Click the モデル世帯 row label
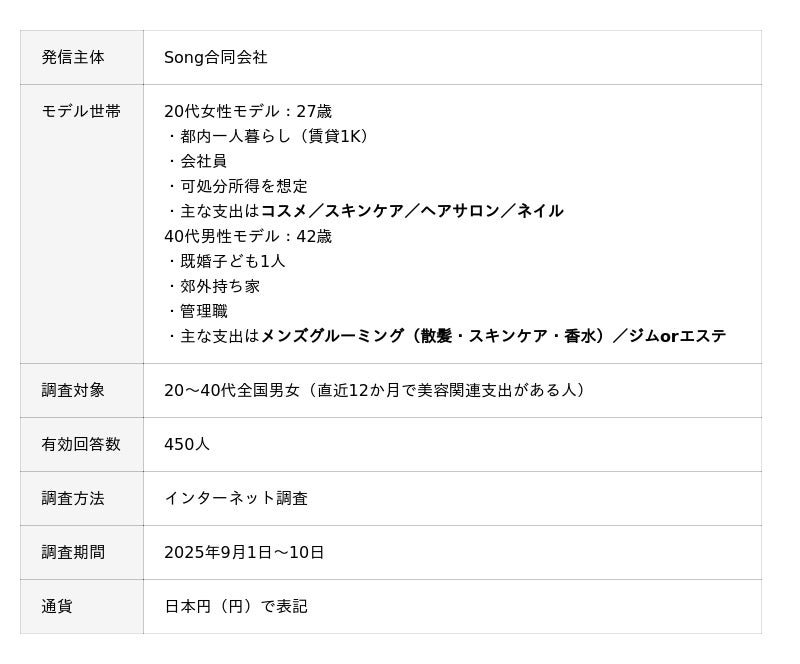 (81, 112)
